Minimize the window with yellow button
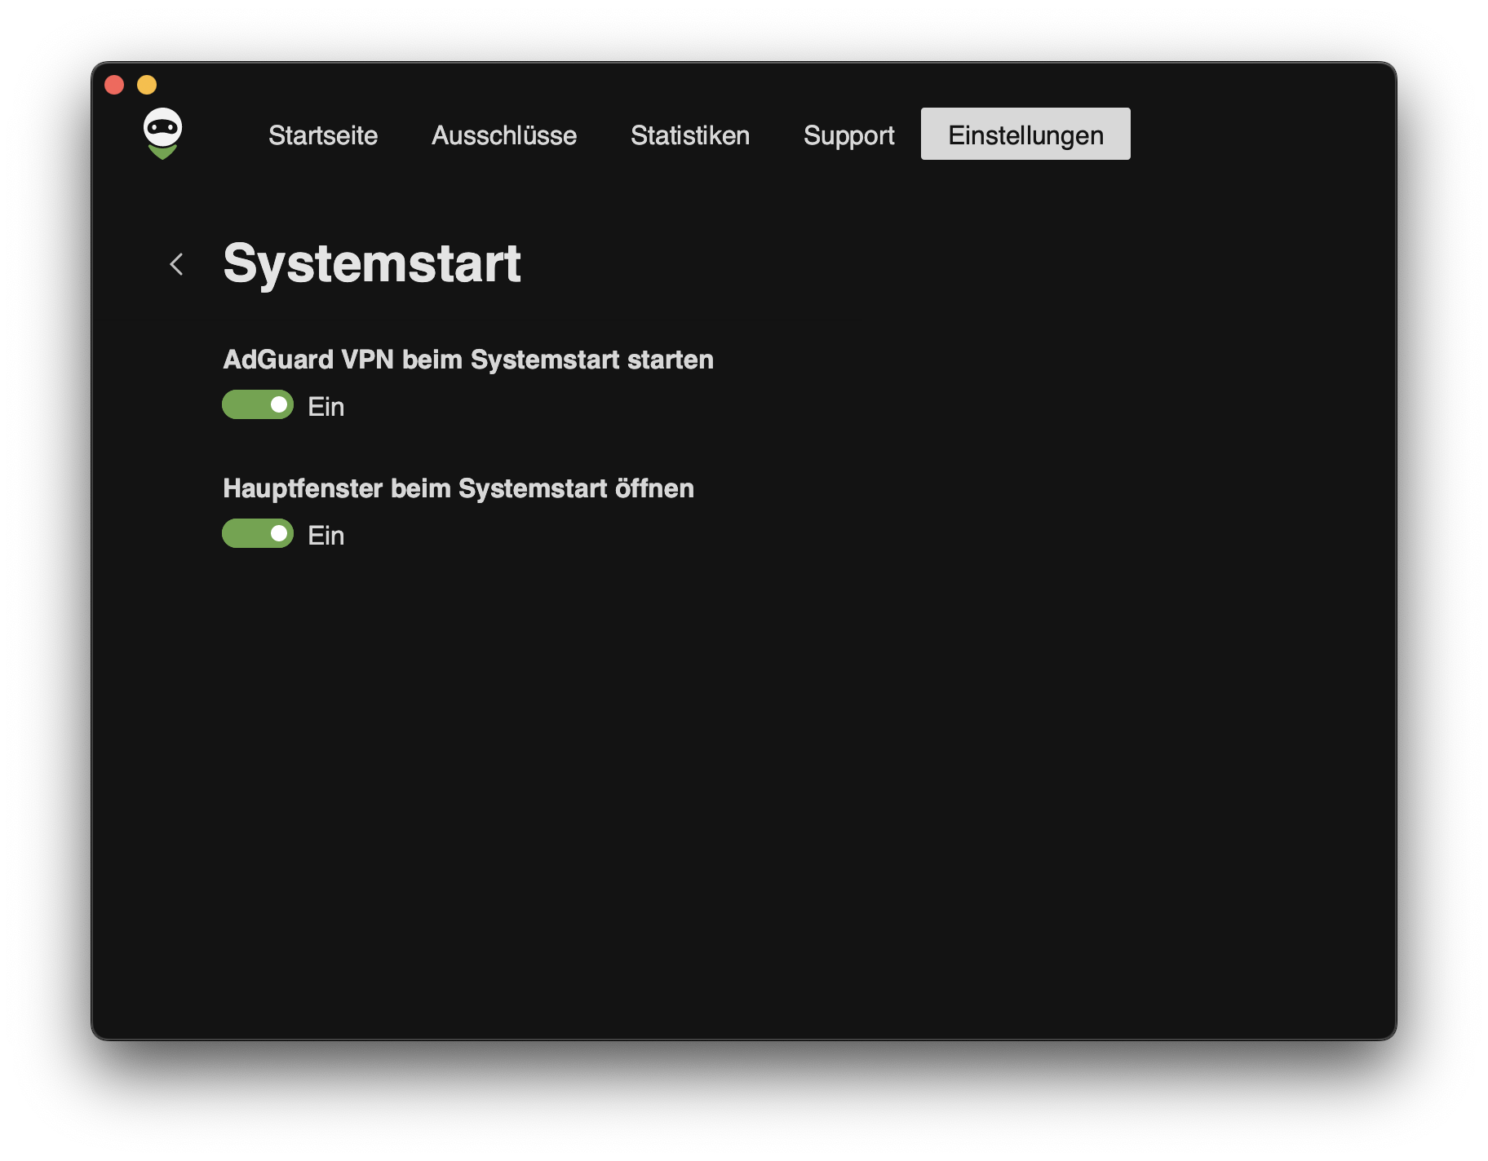The width and height of the screenshot is (1488, 1161). click(x=147, y=83)
